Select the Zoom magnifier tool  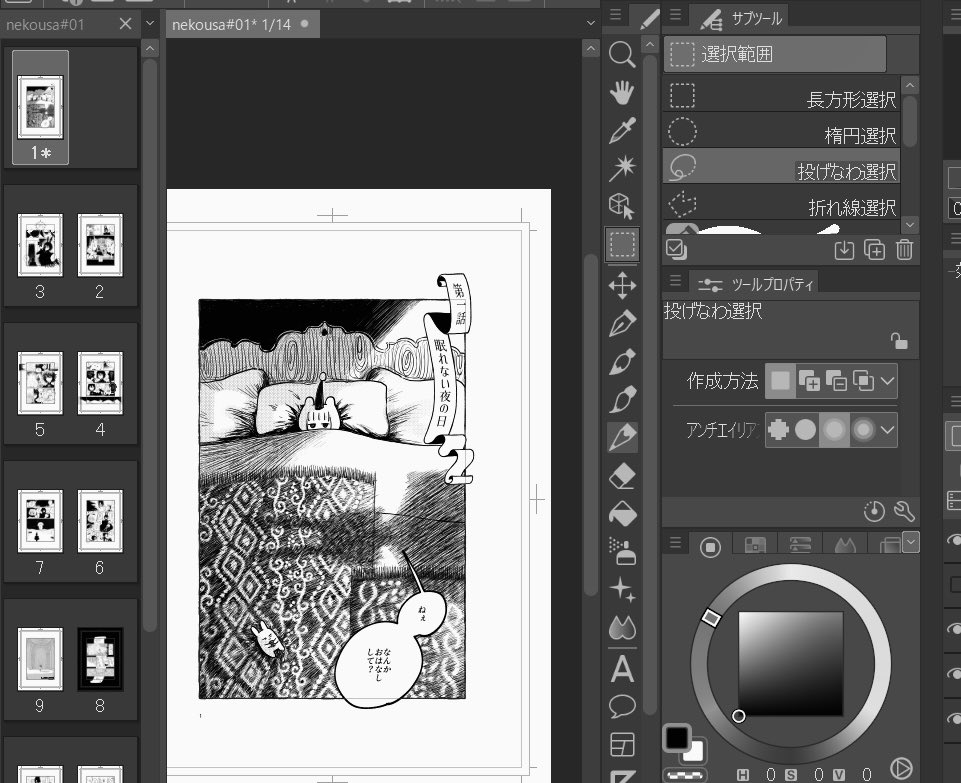tap(622, 55)
